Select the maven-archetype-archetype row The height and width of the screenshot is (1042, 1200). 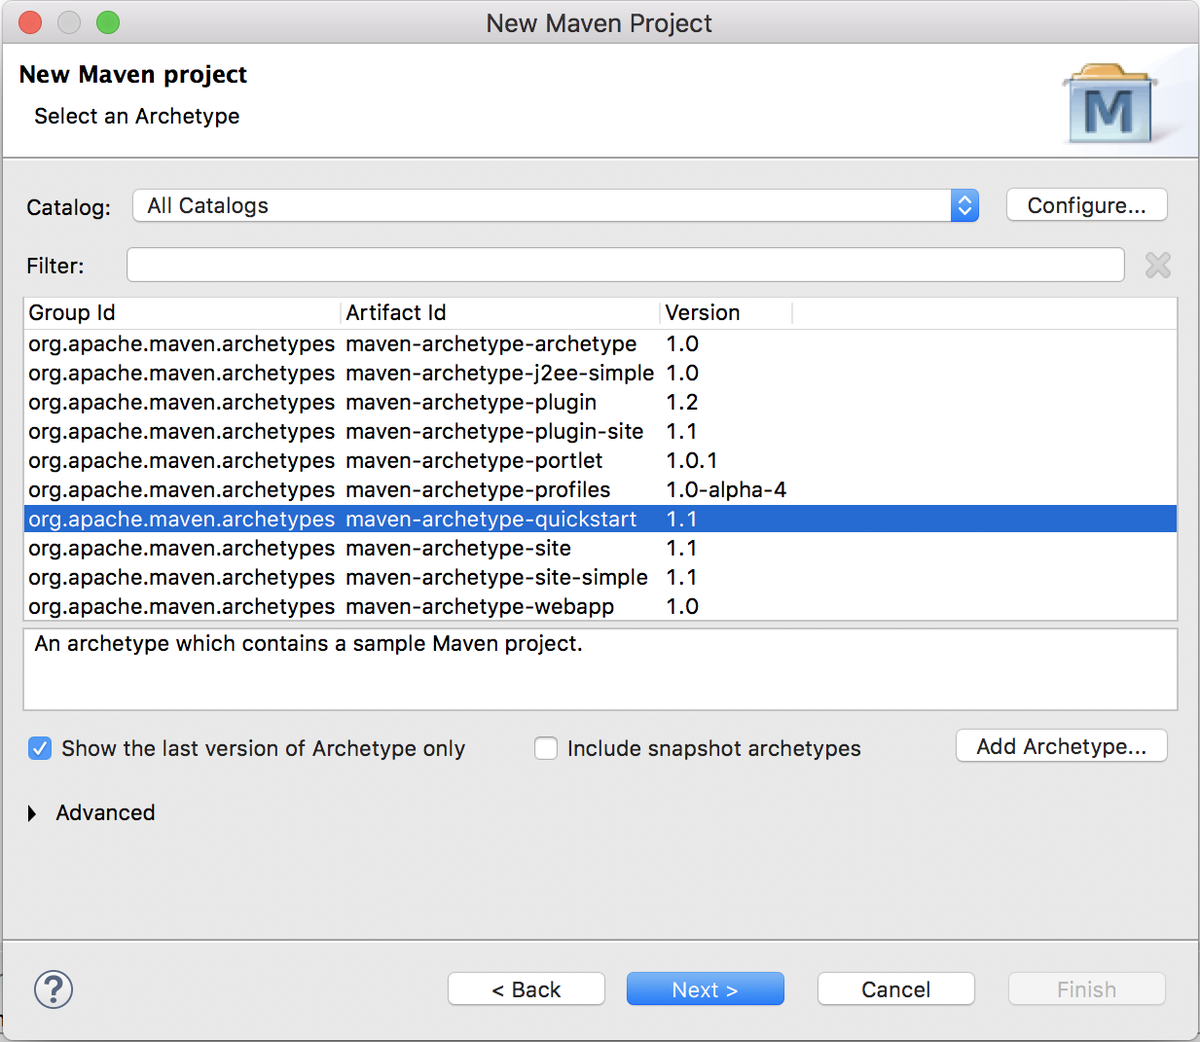600,344
